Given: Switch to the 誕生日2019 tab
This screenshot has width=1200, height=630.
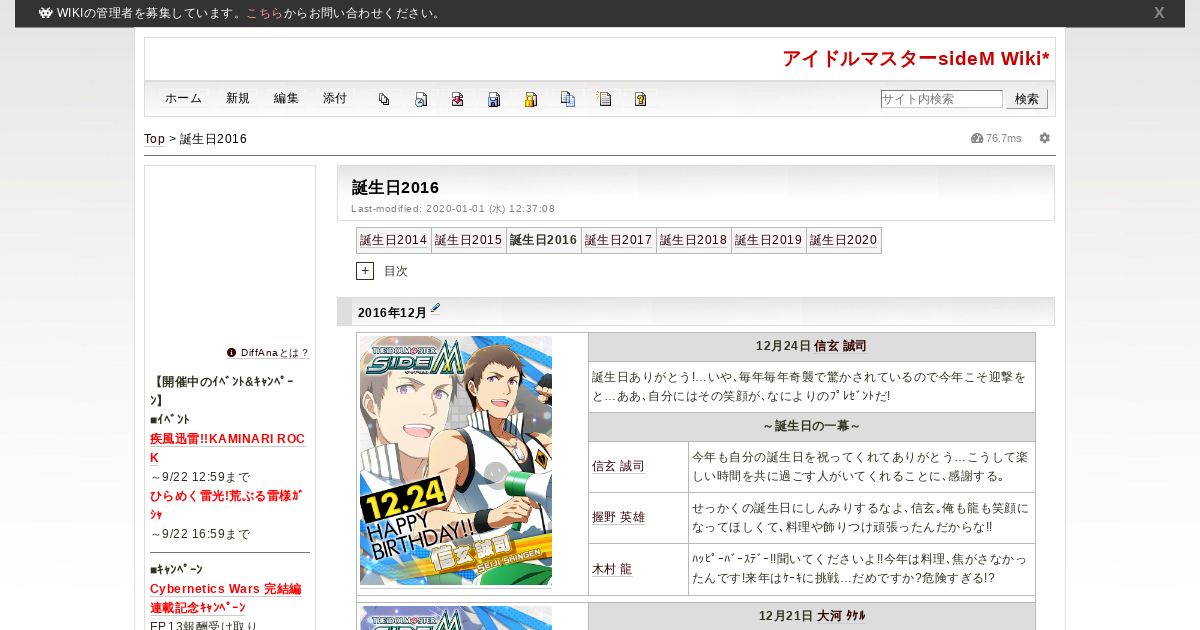Looking at the screenshot, I should 769,240.
